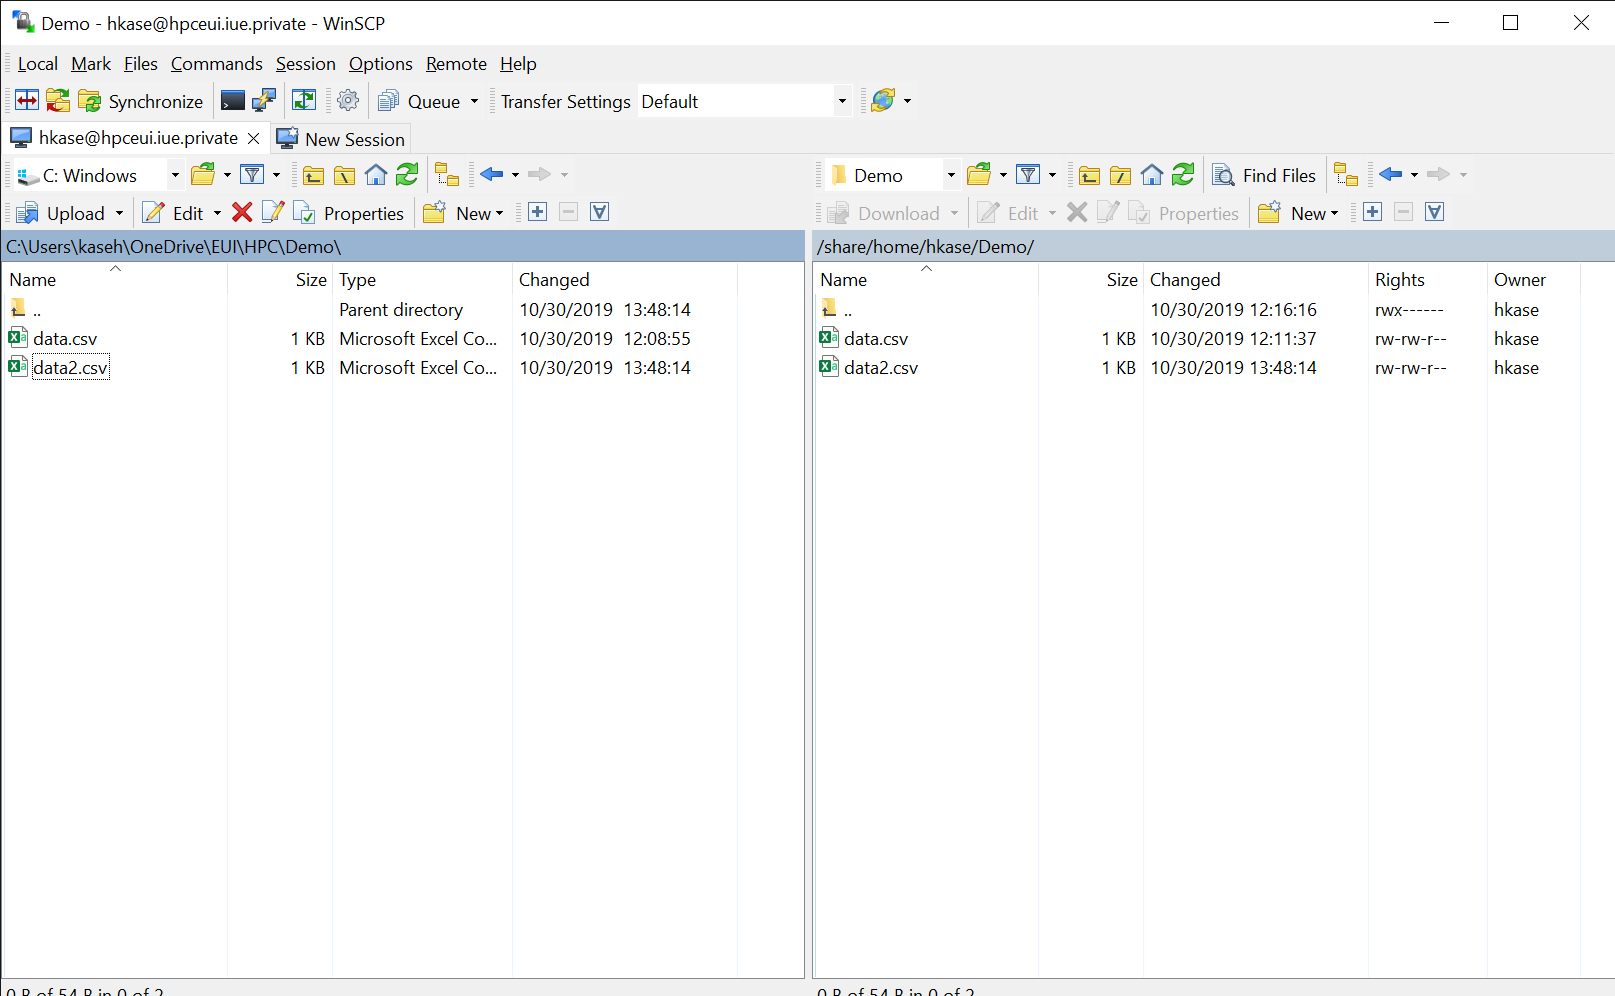
Task: Go back in remote panel history
Action: [x=1390, y=175]
